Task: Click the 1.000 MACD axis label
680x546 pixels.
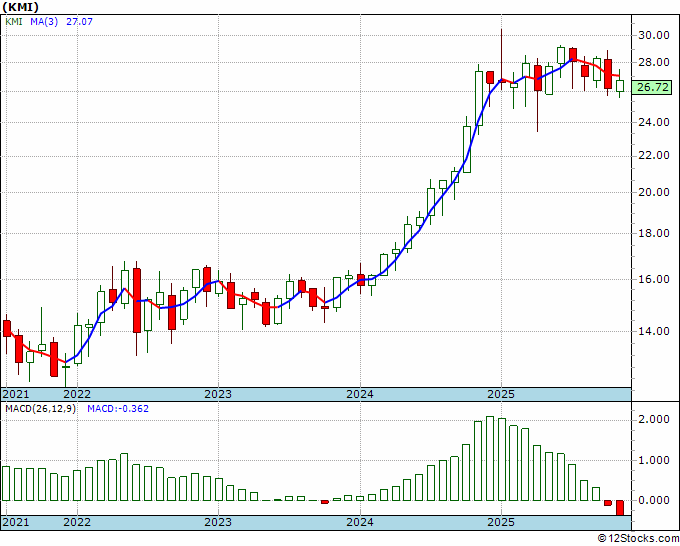Action: [654, 461]
